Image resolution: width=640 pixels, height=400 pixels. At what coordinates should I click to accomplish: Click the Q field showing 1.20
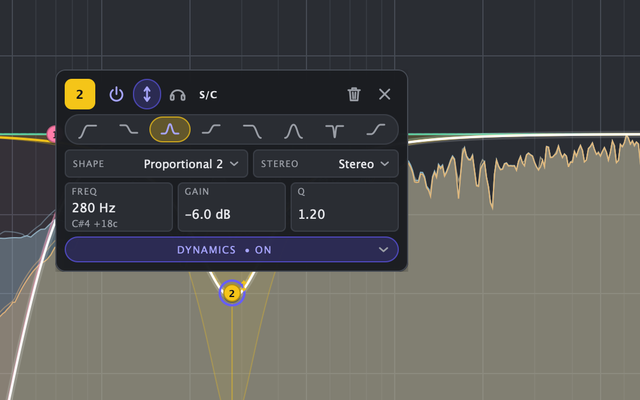(344, 207)
